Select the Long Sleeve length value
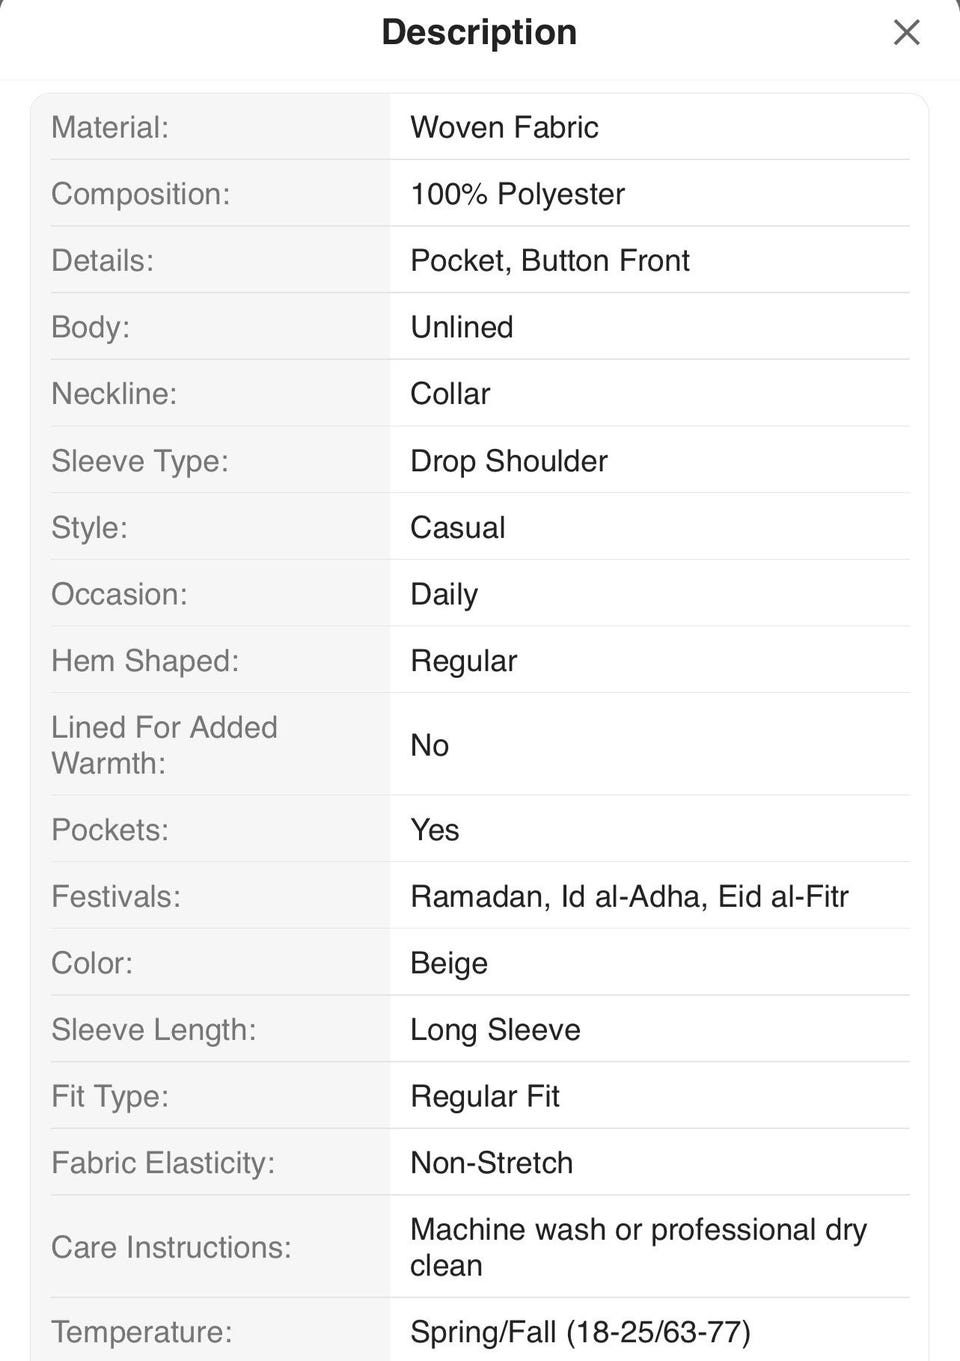 click(x=495, y=1030)
